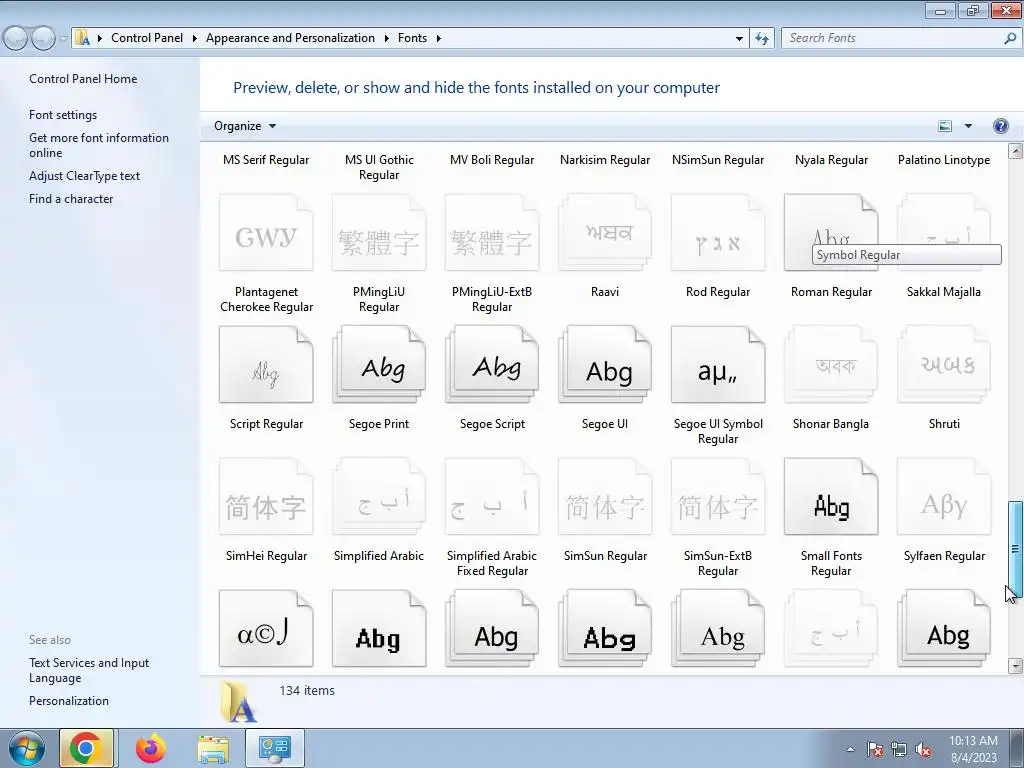
Task: Click the scrollbar up arrow
Action: pyautogui.click(x=1015, y=152)
